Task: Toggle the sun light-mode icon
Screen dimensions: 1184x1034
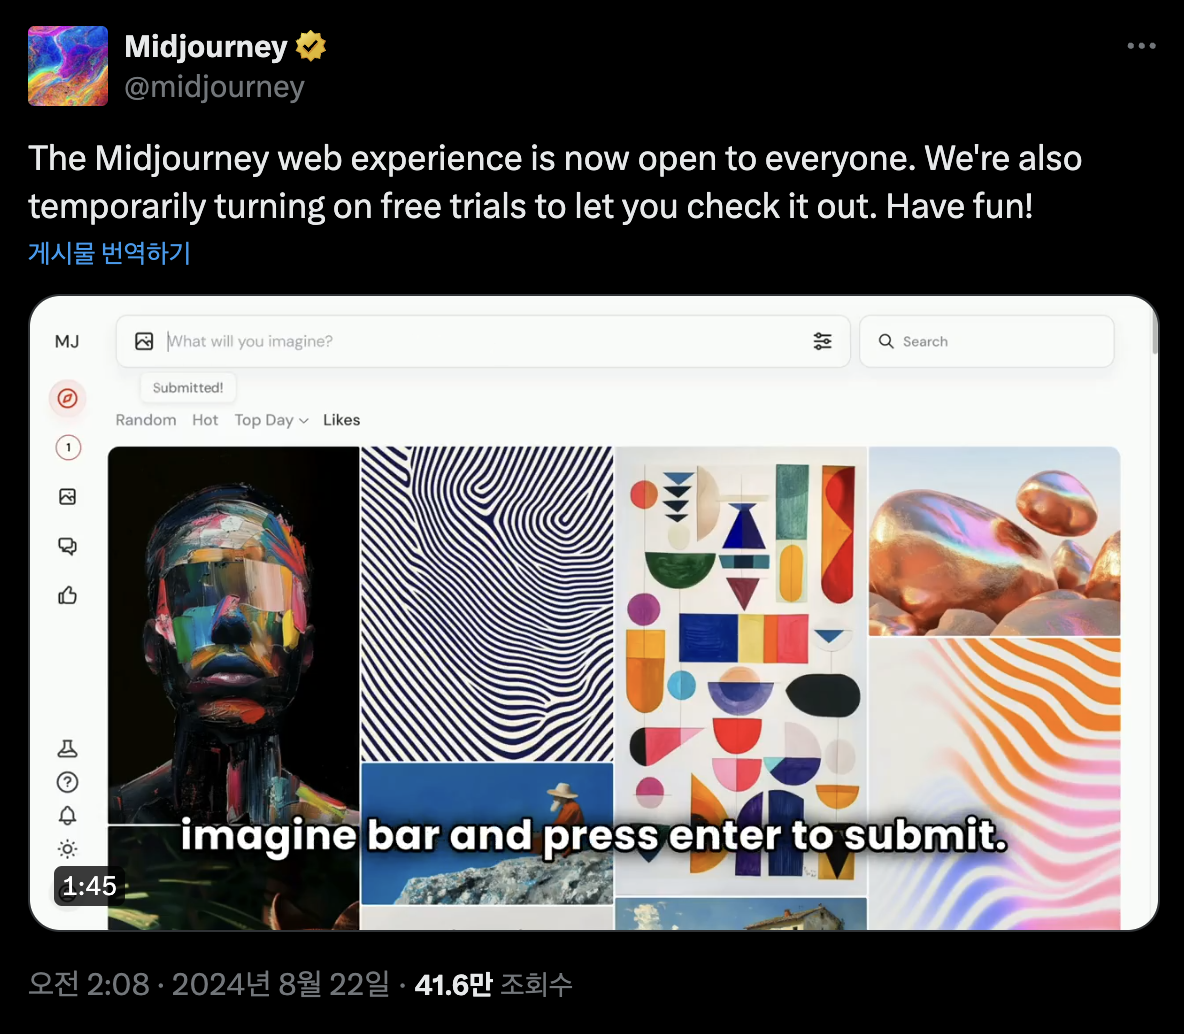Action: (x=67, y=849)
